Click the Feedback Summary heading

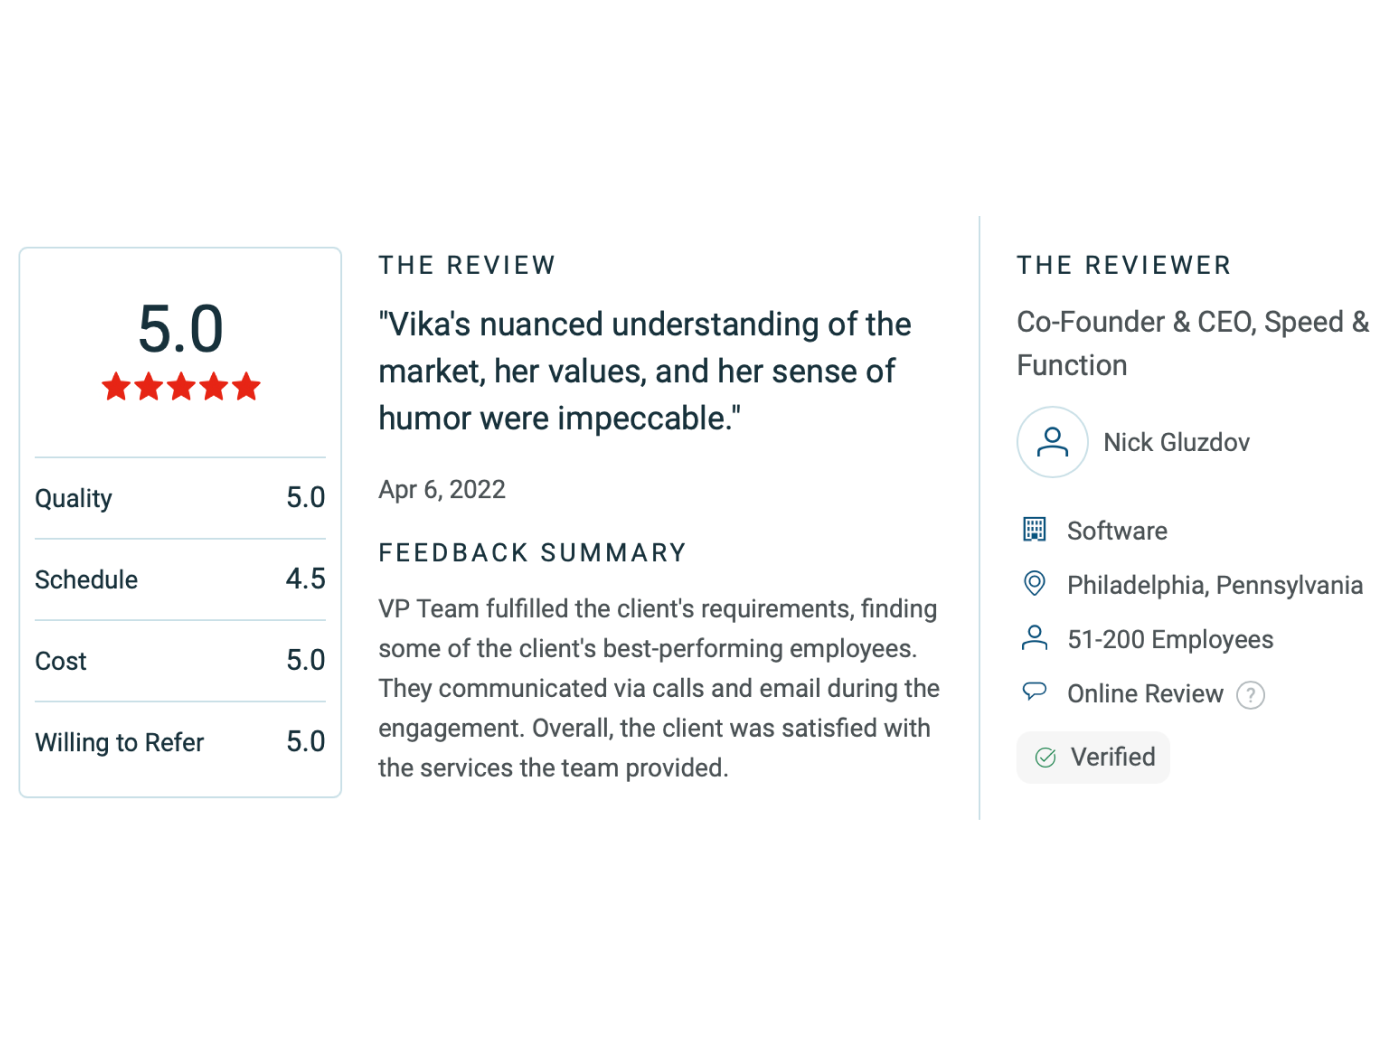[x=532, y=553]
